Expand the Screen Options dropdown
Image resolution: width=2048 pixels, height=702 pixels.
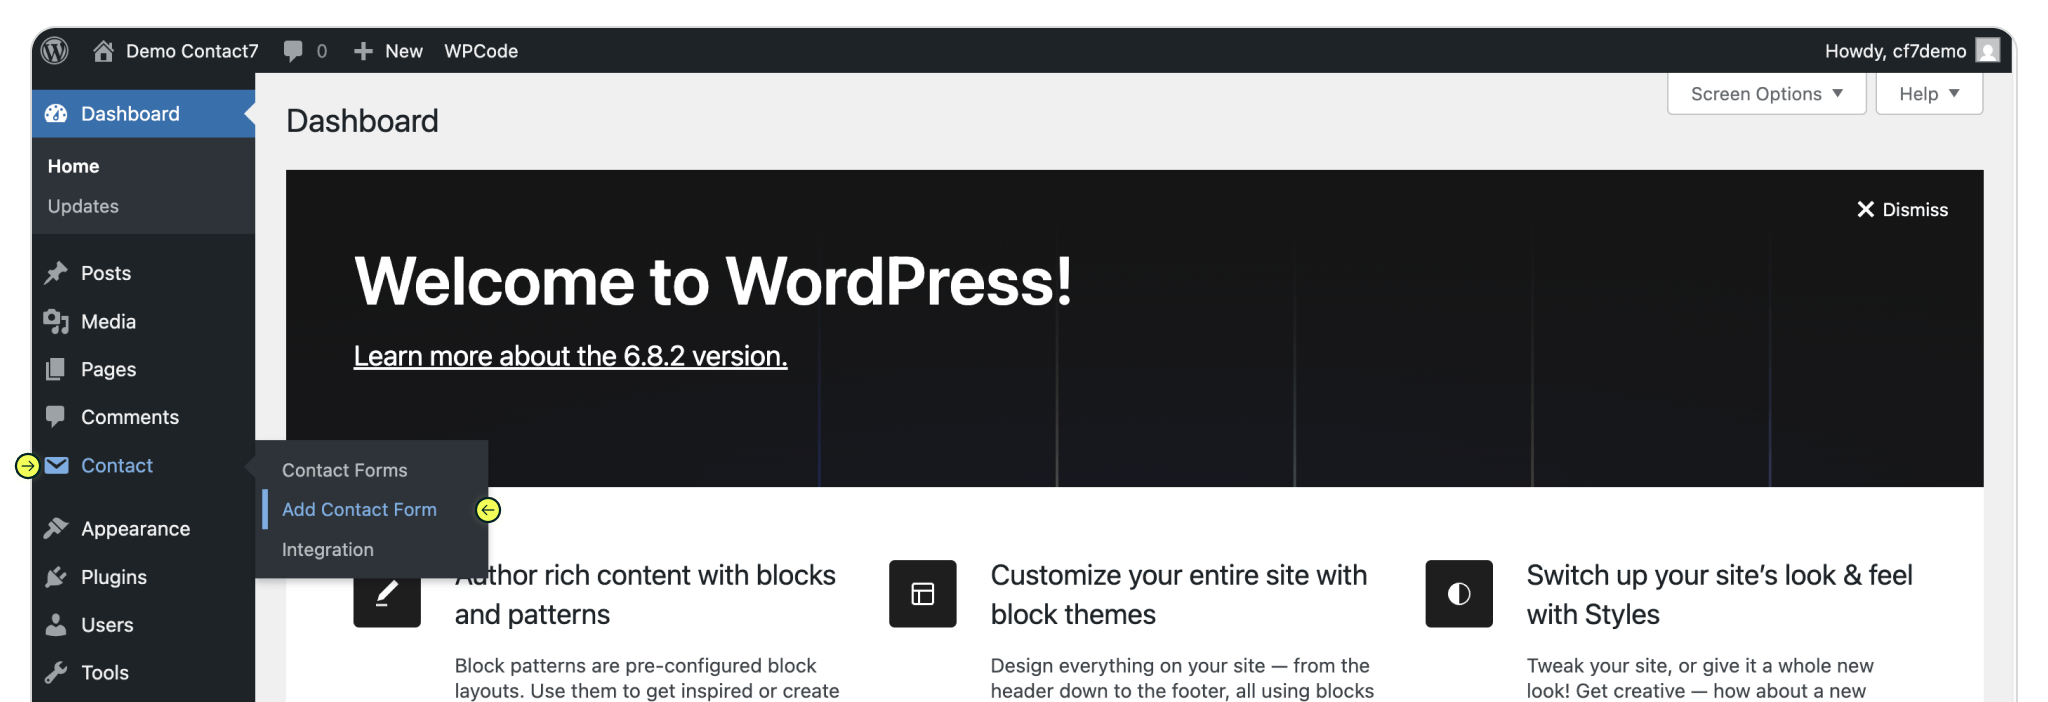(x=1766, y=94)
